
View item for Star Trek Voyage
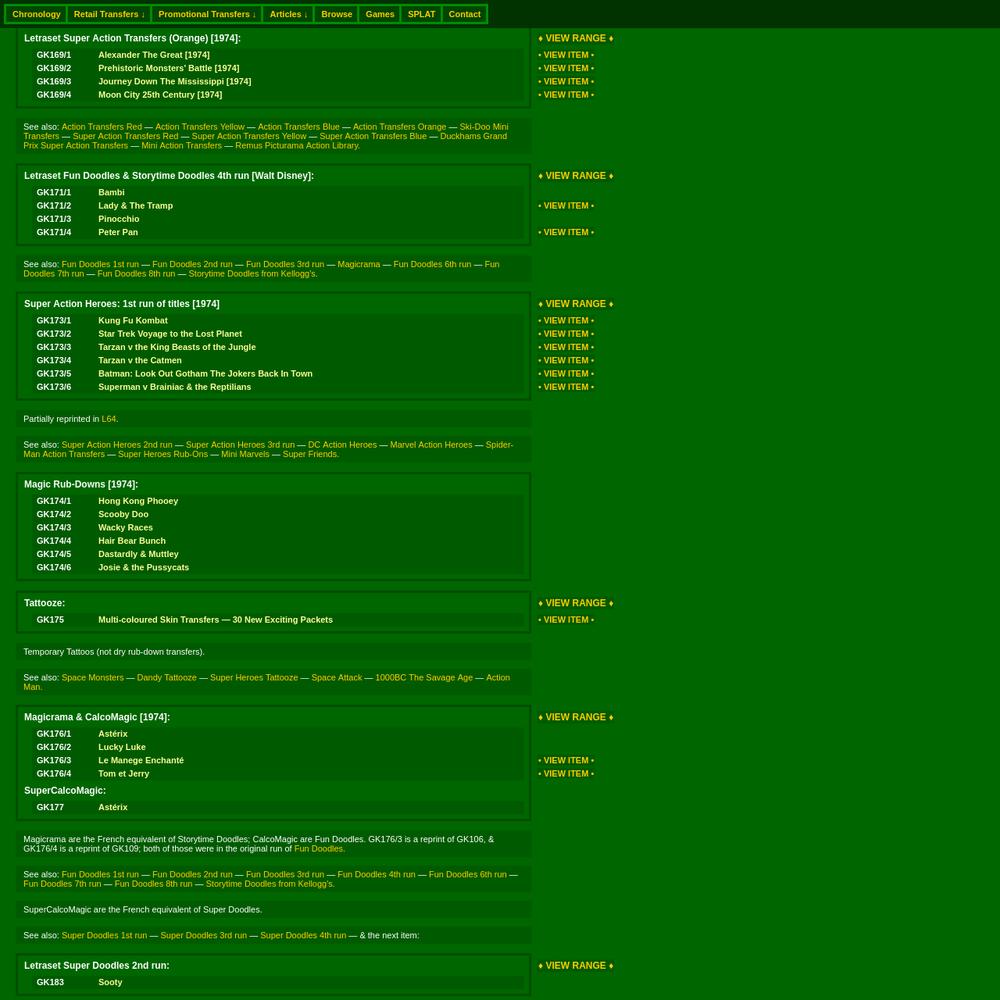pos(566,334)
